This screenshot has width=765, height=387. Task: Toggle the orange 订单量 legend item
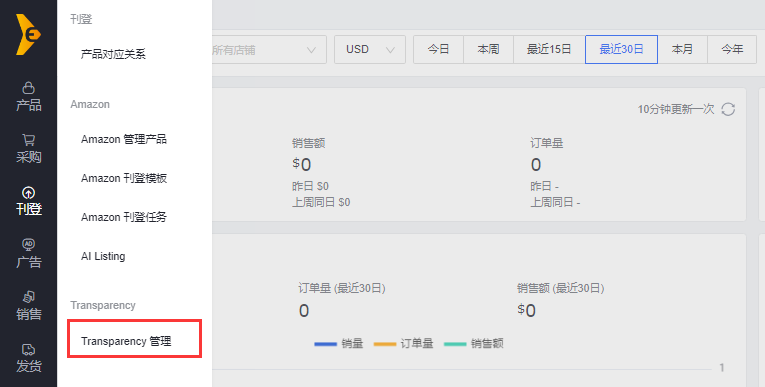403,344
